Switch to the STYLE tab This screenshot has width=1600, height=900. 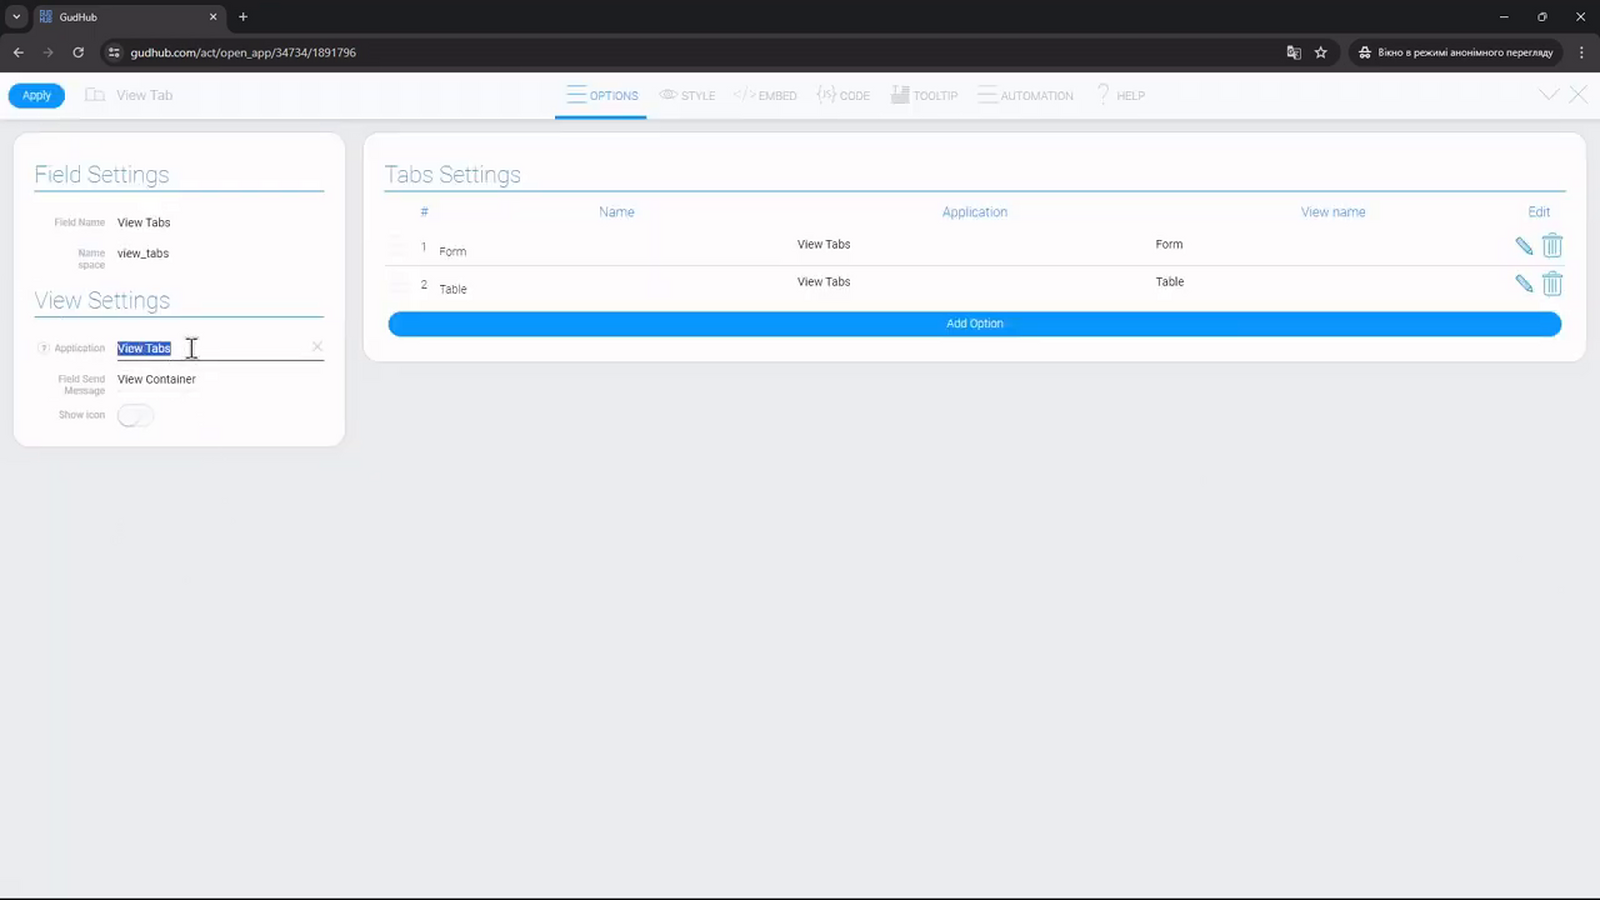point(687,96)
